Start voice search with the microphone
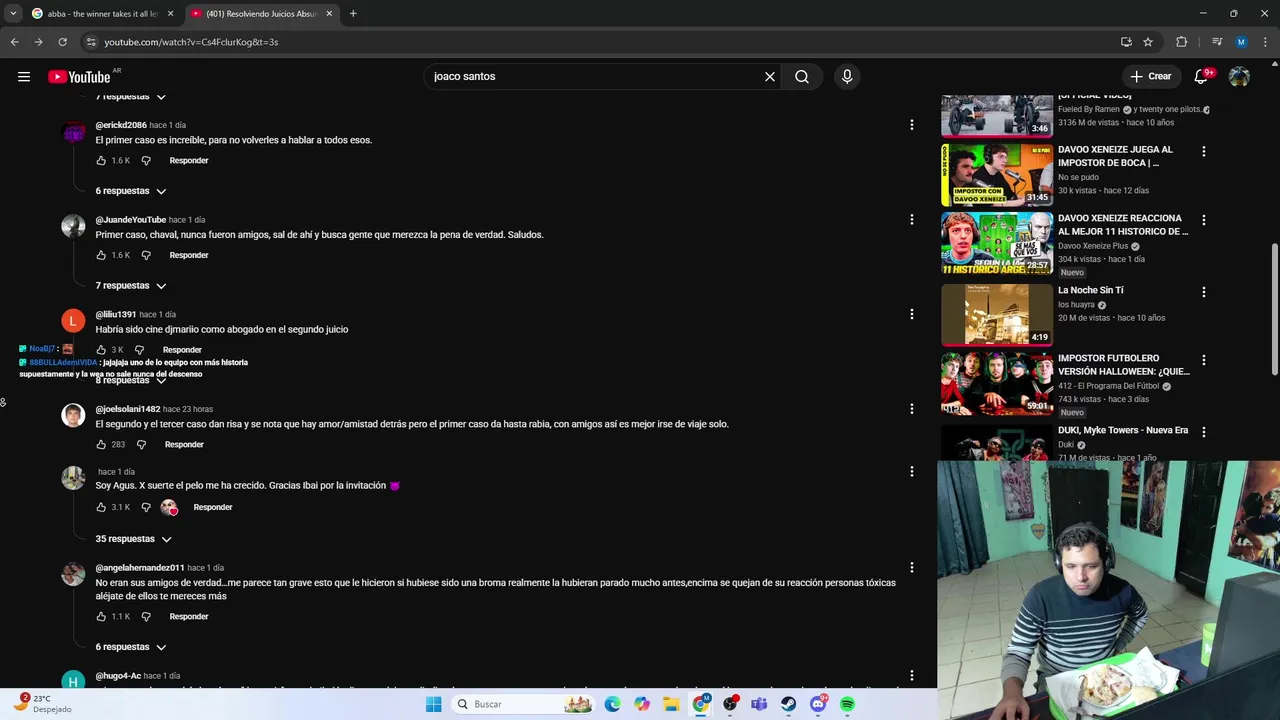The width and height of the screenshot is (1280, 720). click(847, 77)
